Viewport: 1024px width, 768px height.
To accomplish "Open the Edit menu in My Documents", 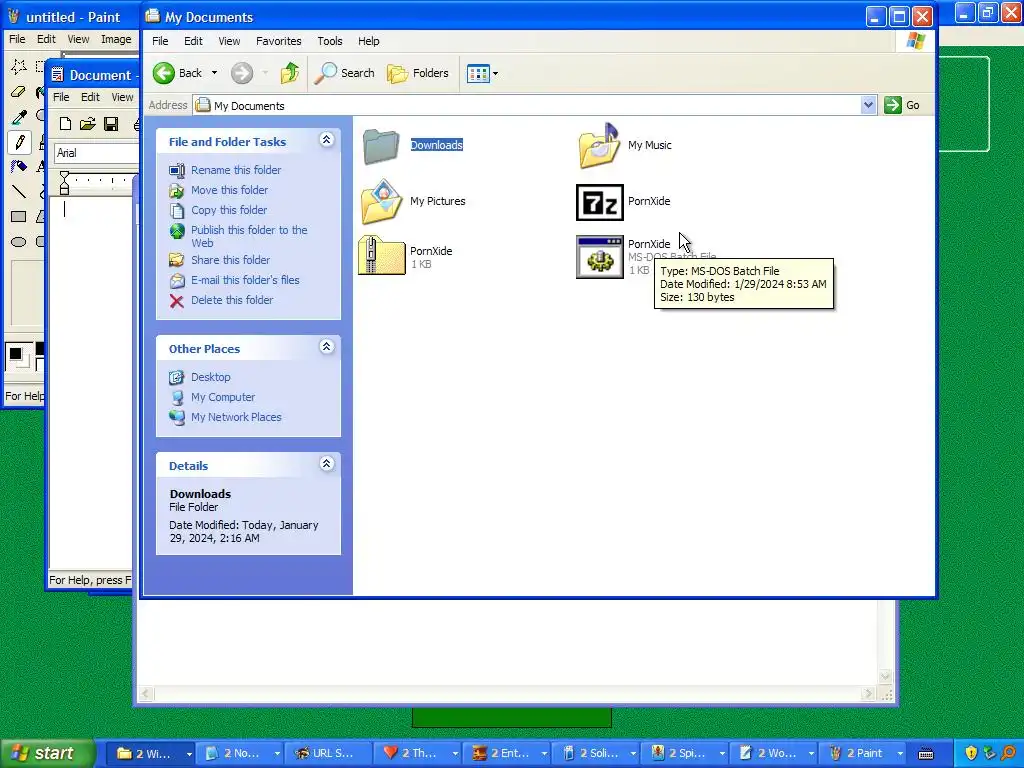I will pyautogui.click(x=193, y=41).
